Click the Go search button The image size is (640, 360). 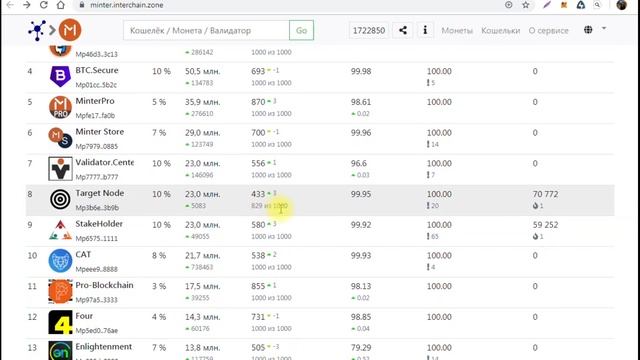coord(301,30)
